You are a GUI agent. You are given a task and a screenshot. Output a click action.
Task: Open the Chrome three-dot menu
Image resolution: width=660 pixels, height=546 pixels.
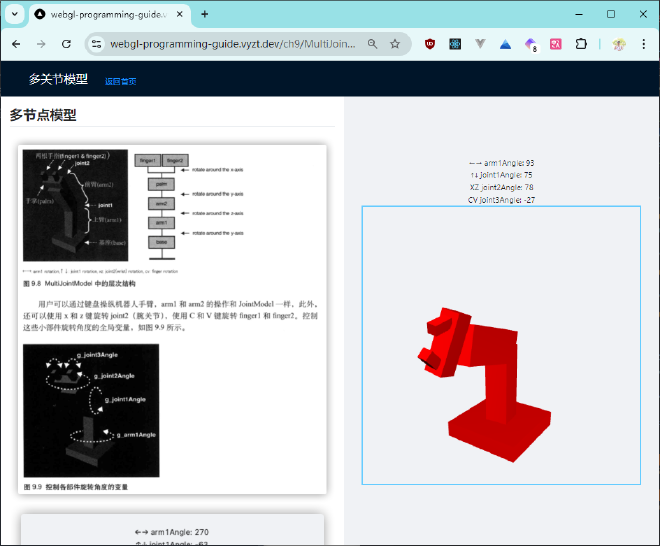coord(644,44)
